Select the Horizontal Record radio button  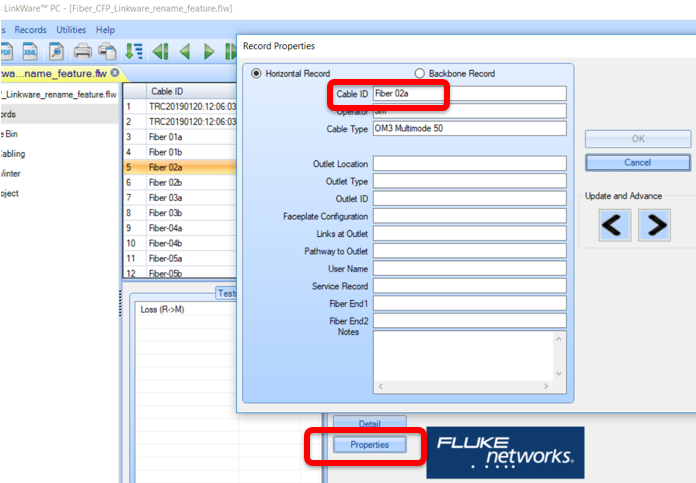point(257,73)
